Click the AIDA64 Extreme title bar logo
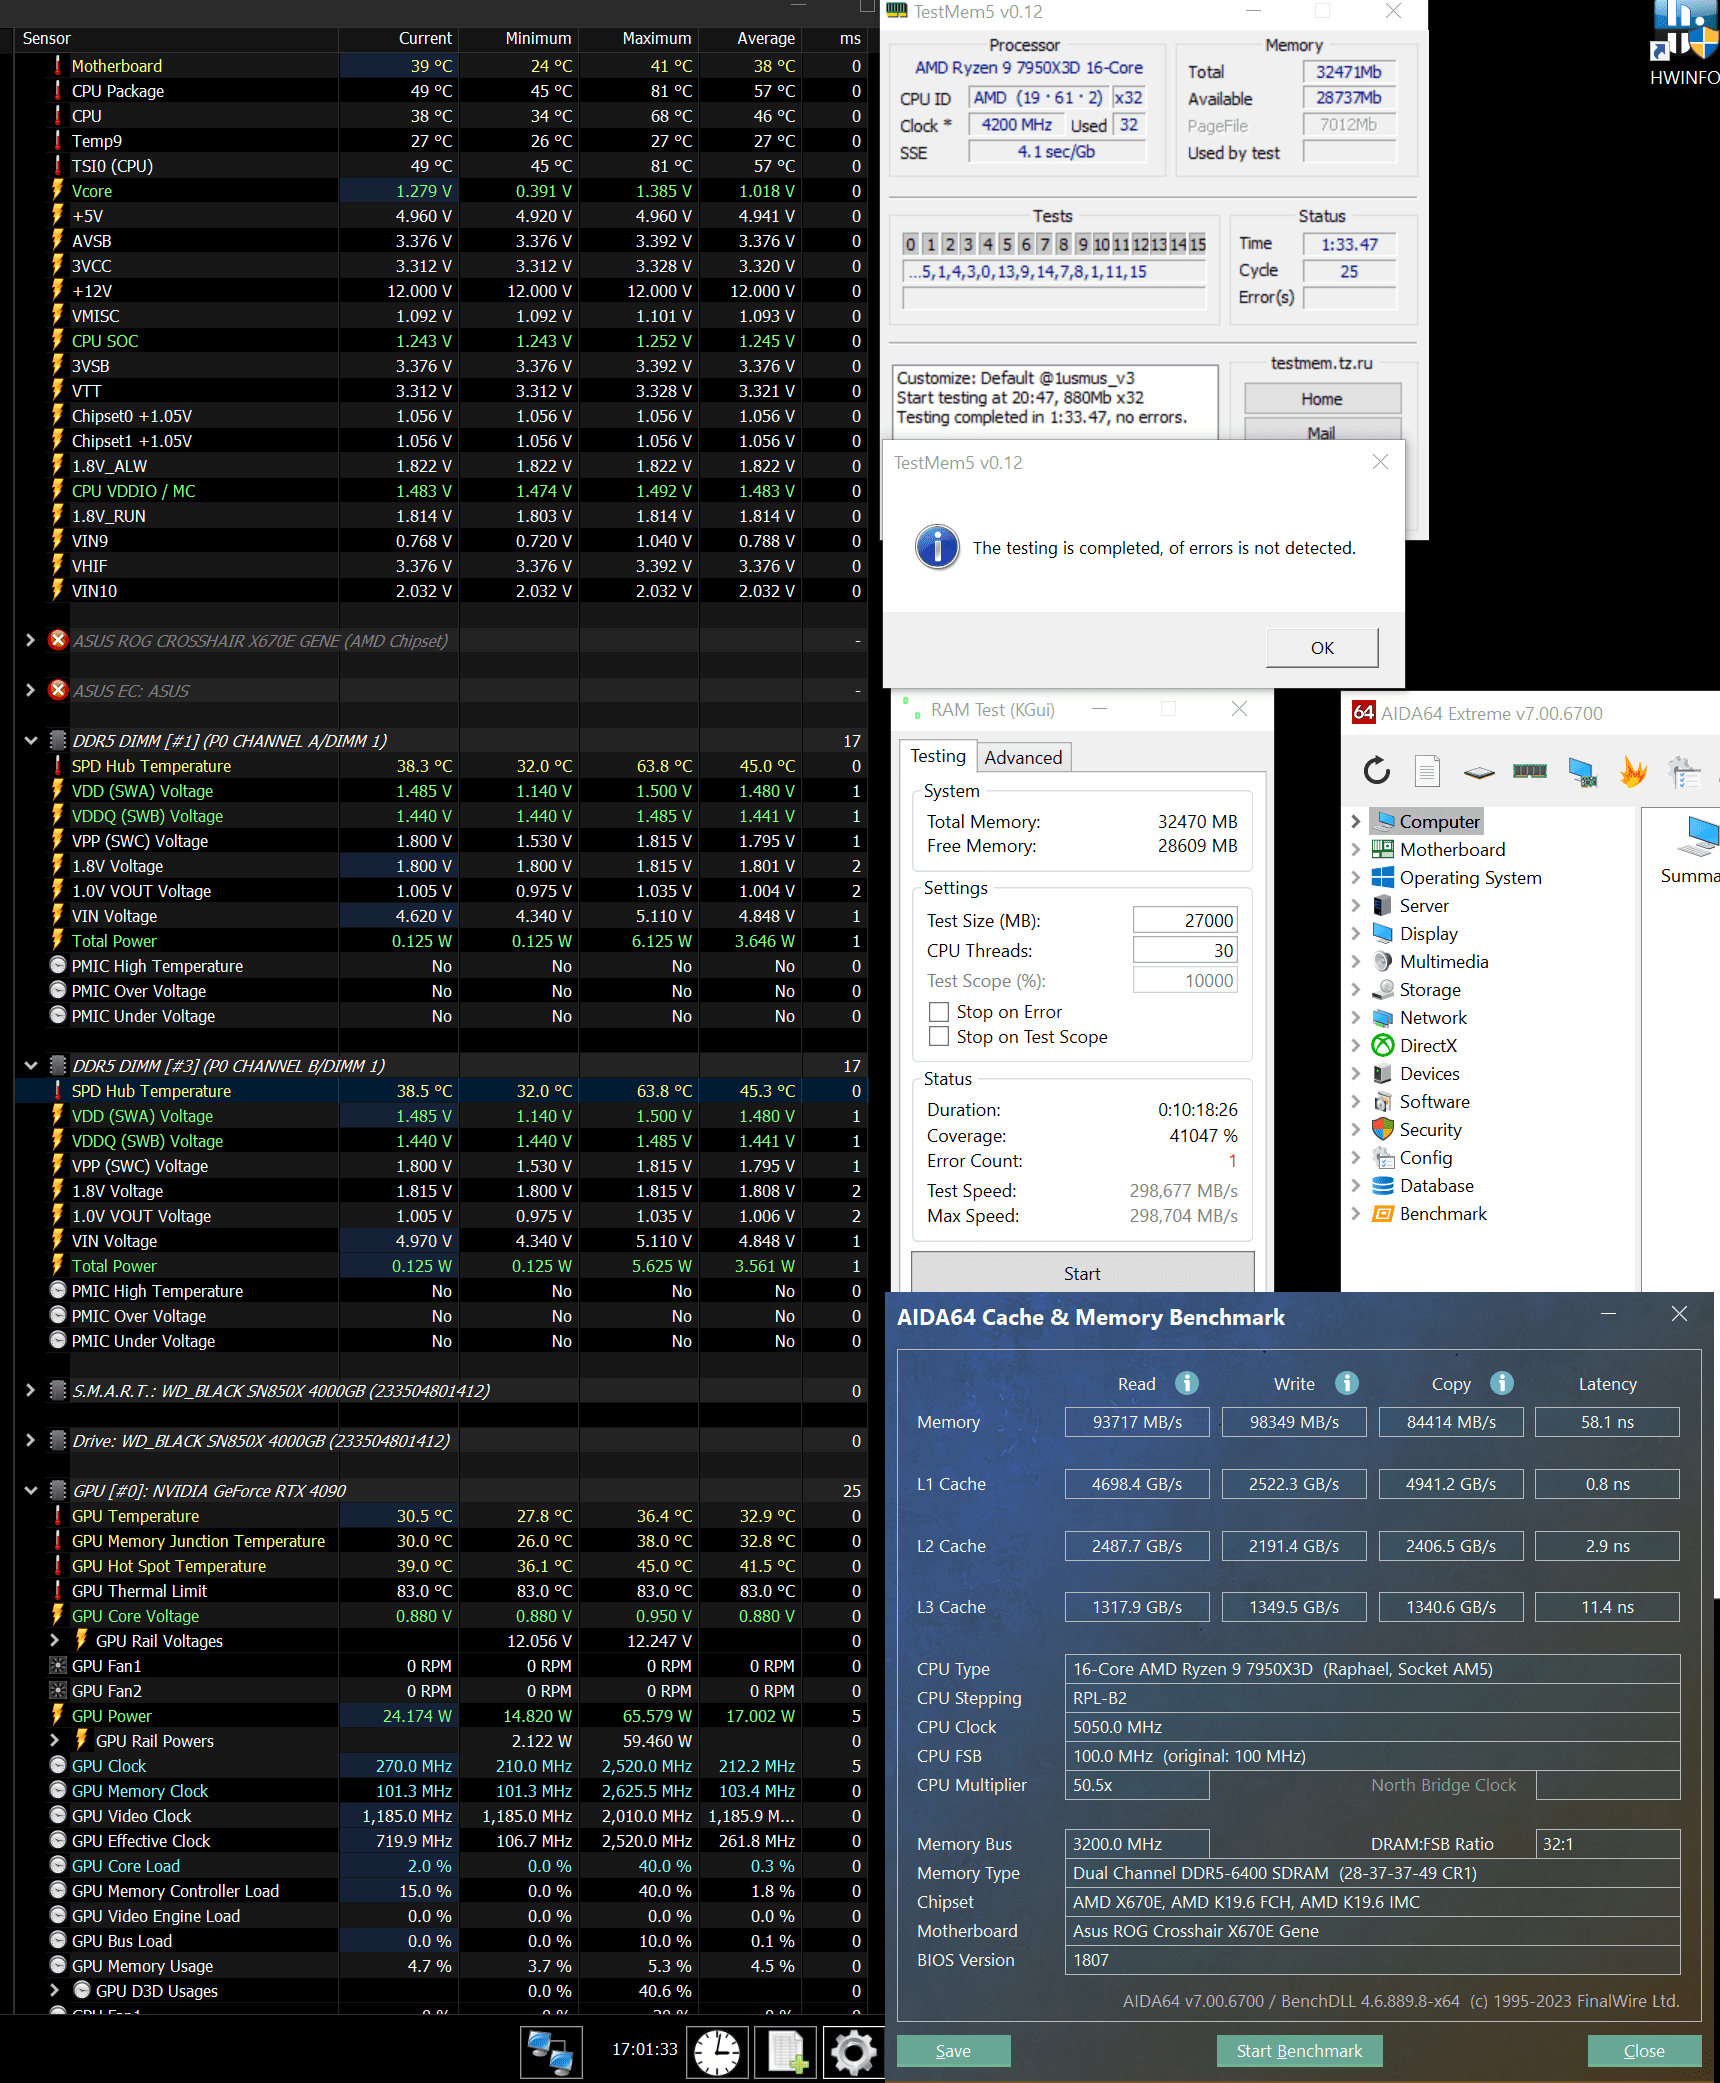The width and height of the screenshot is (1720, 2083). [1363, 713]
